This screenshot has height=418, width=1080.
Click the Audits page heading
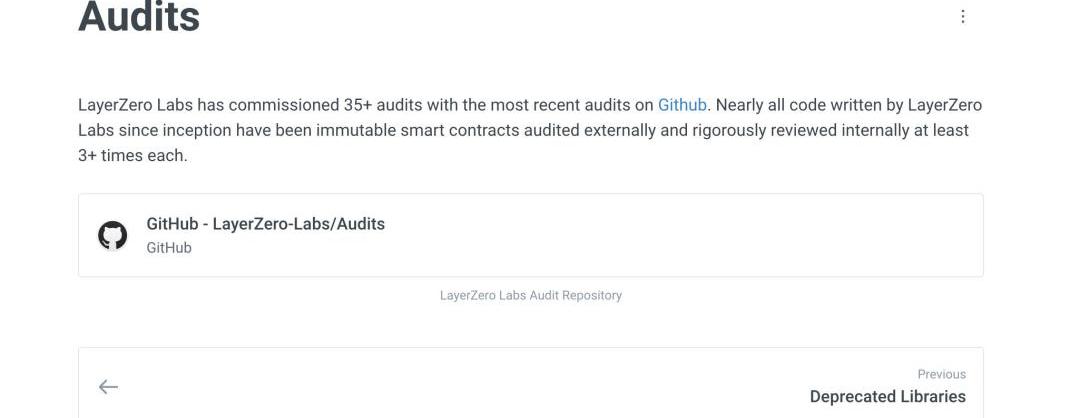click(139, 17)
